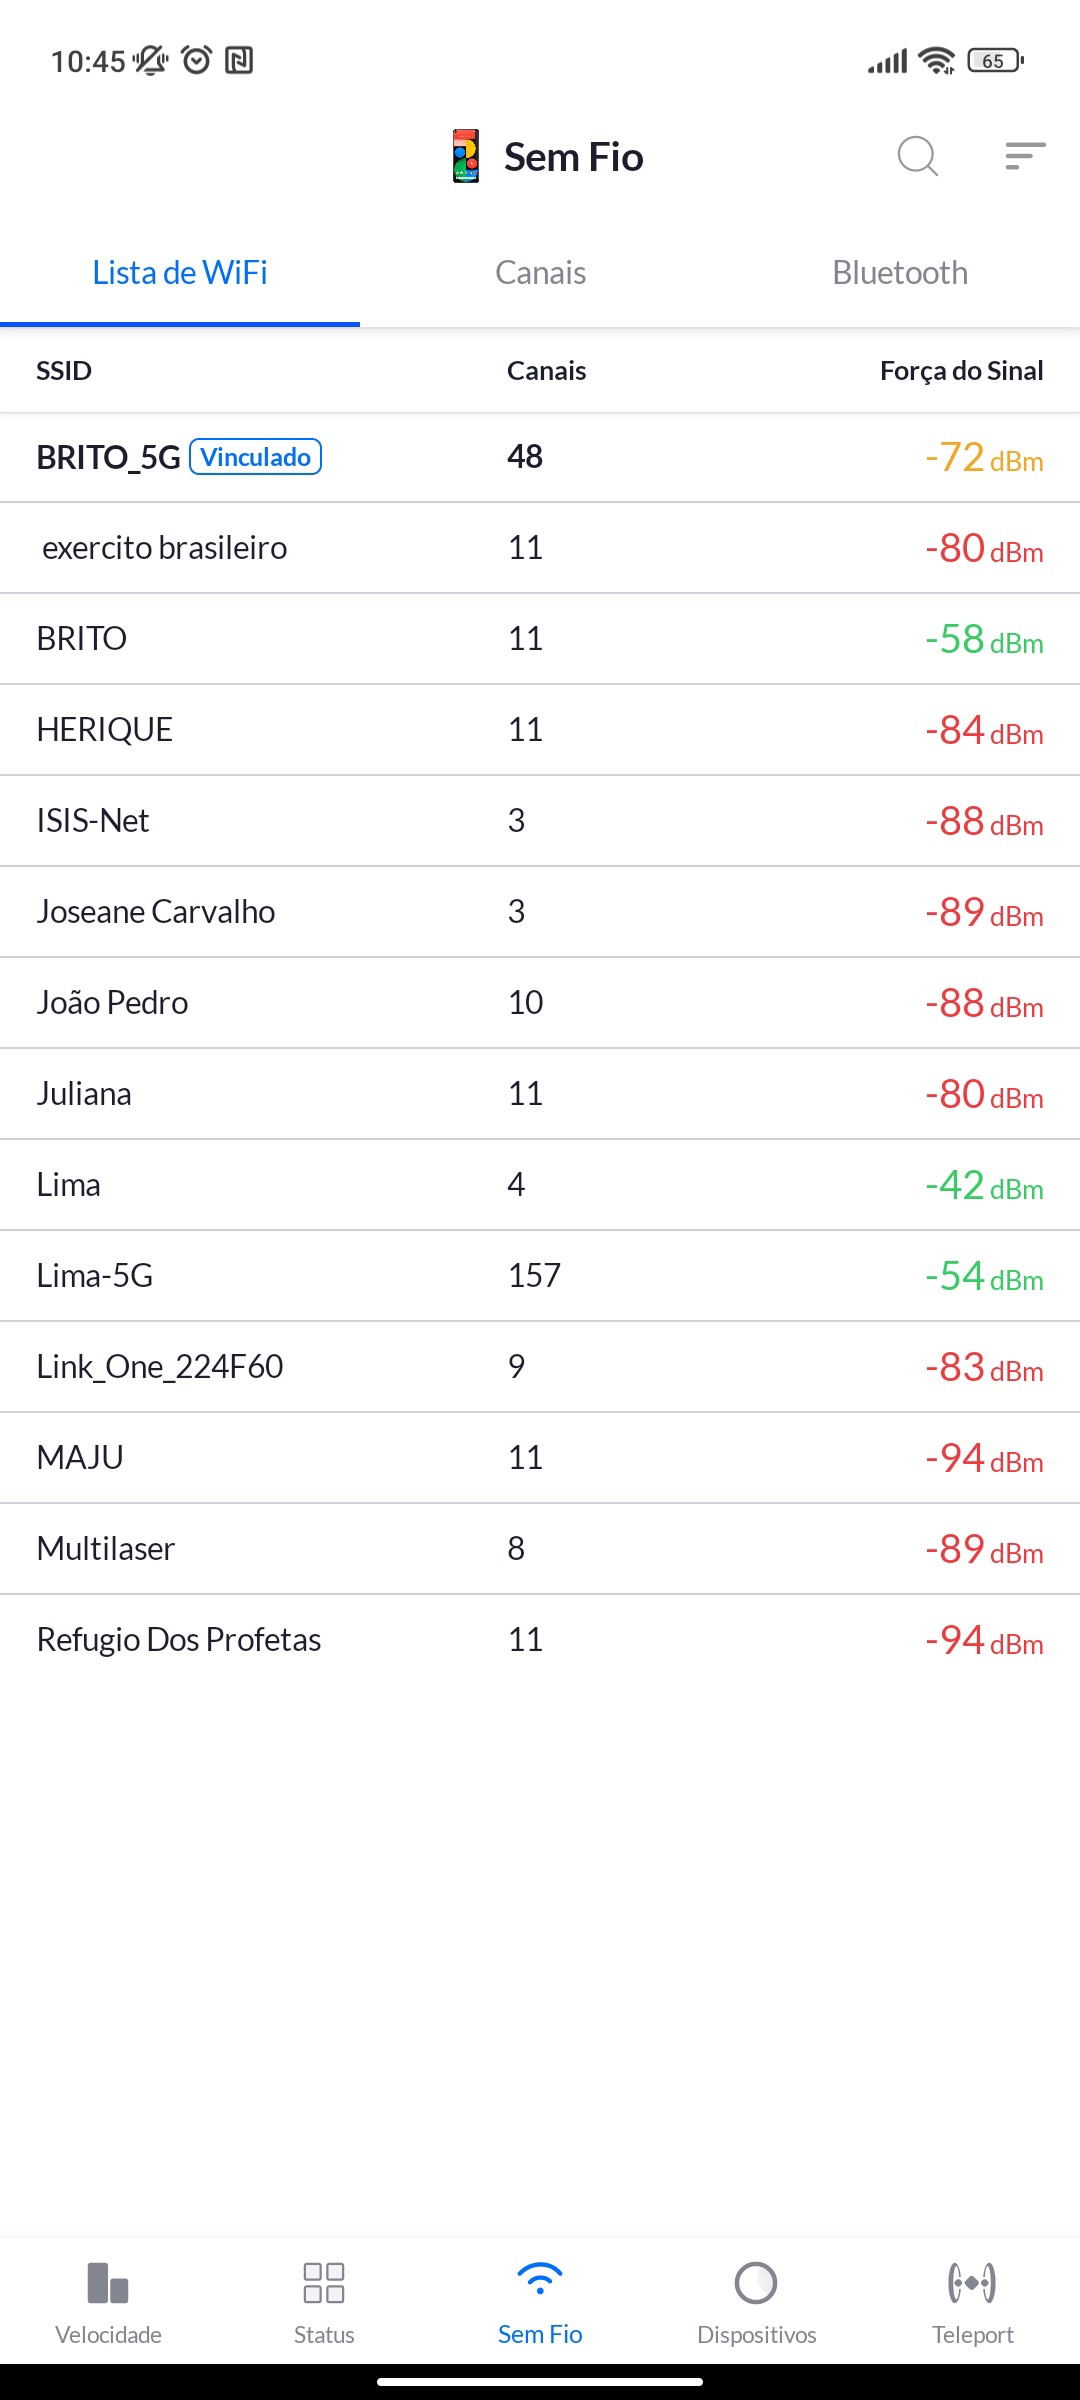
Task: Open the Velocidade speed test icon
Action: pyautogui.click(x=108, y=2284)
